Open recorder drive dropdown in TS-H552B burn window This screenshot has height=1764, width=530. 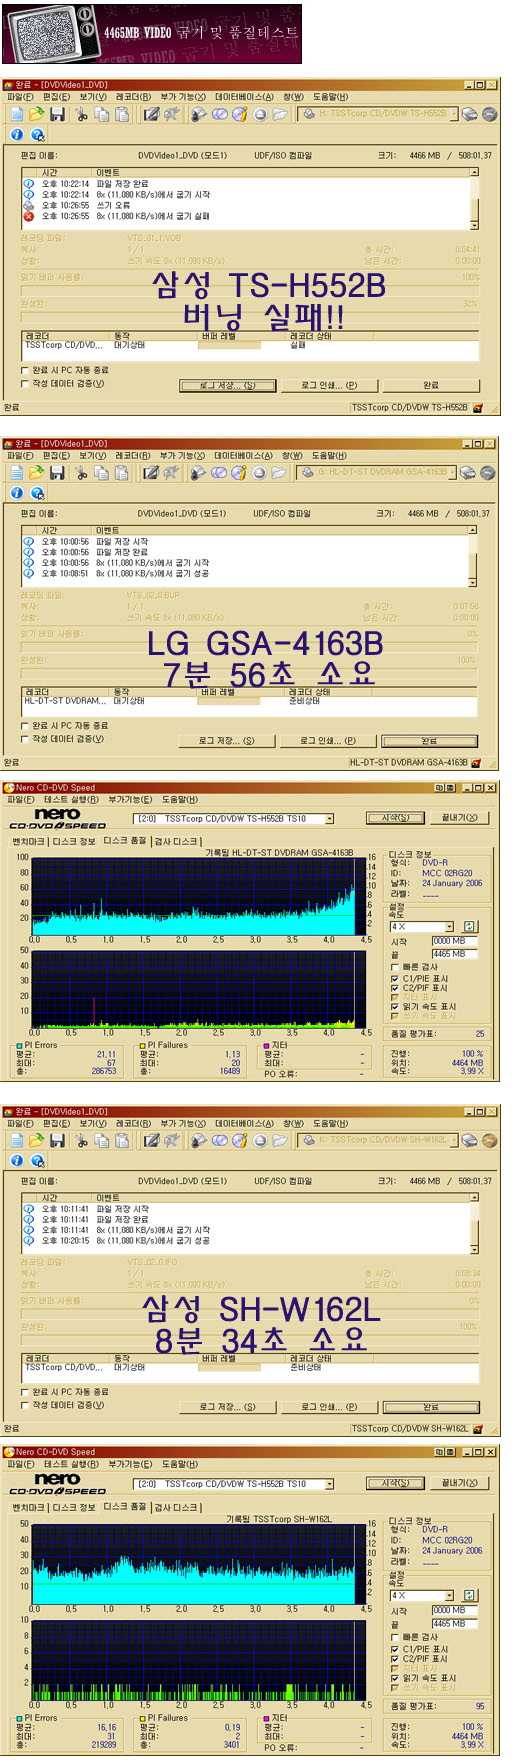[453, 114]
